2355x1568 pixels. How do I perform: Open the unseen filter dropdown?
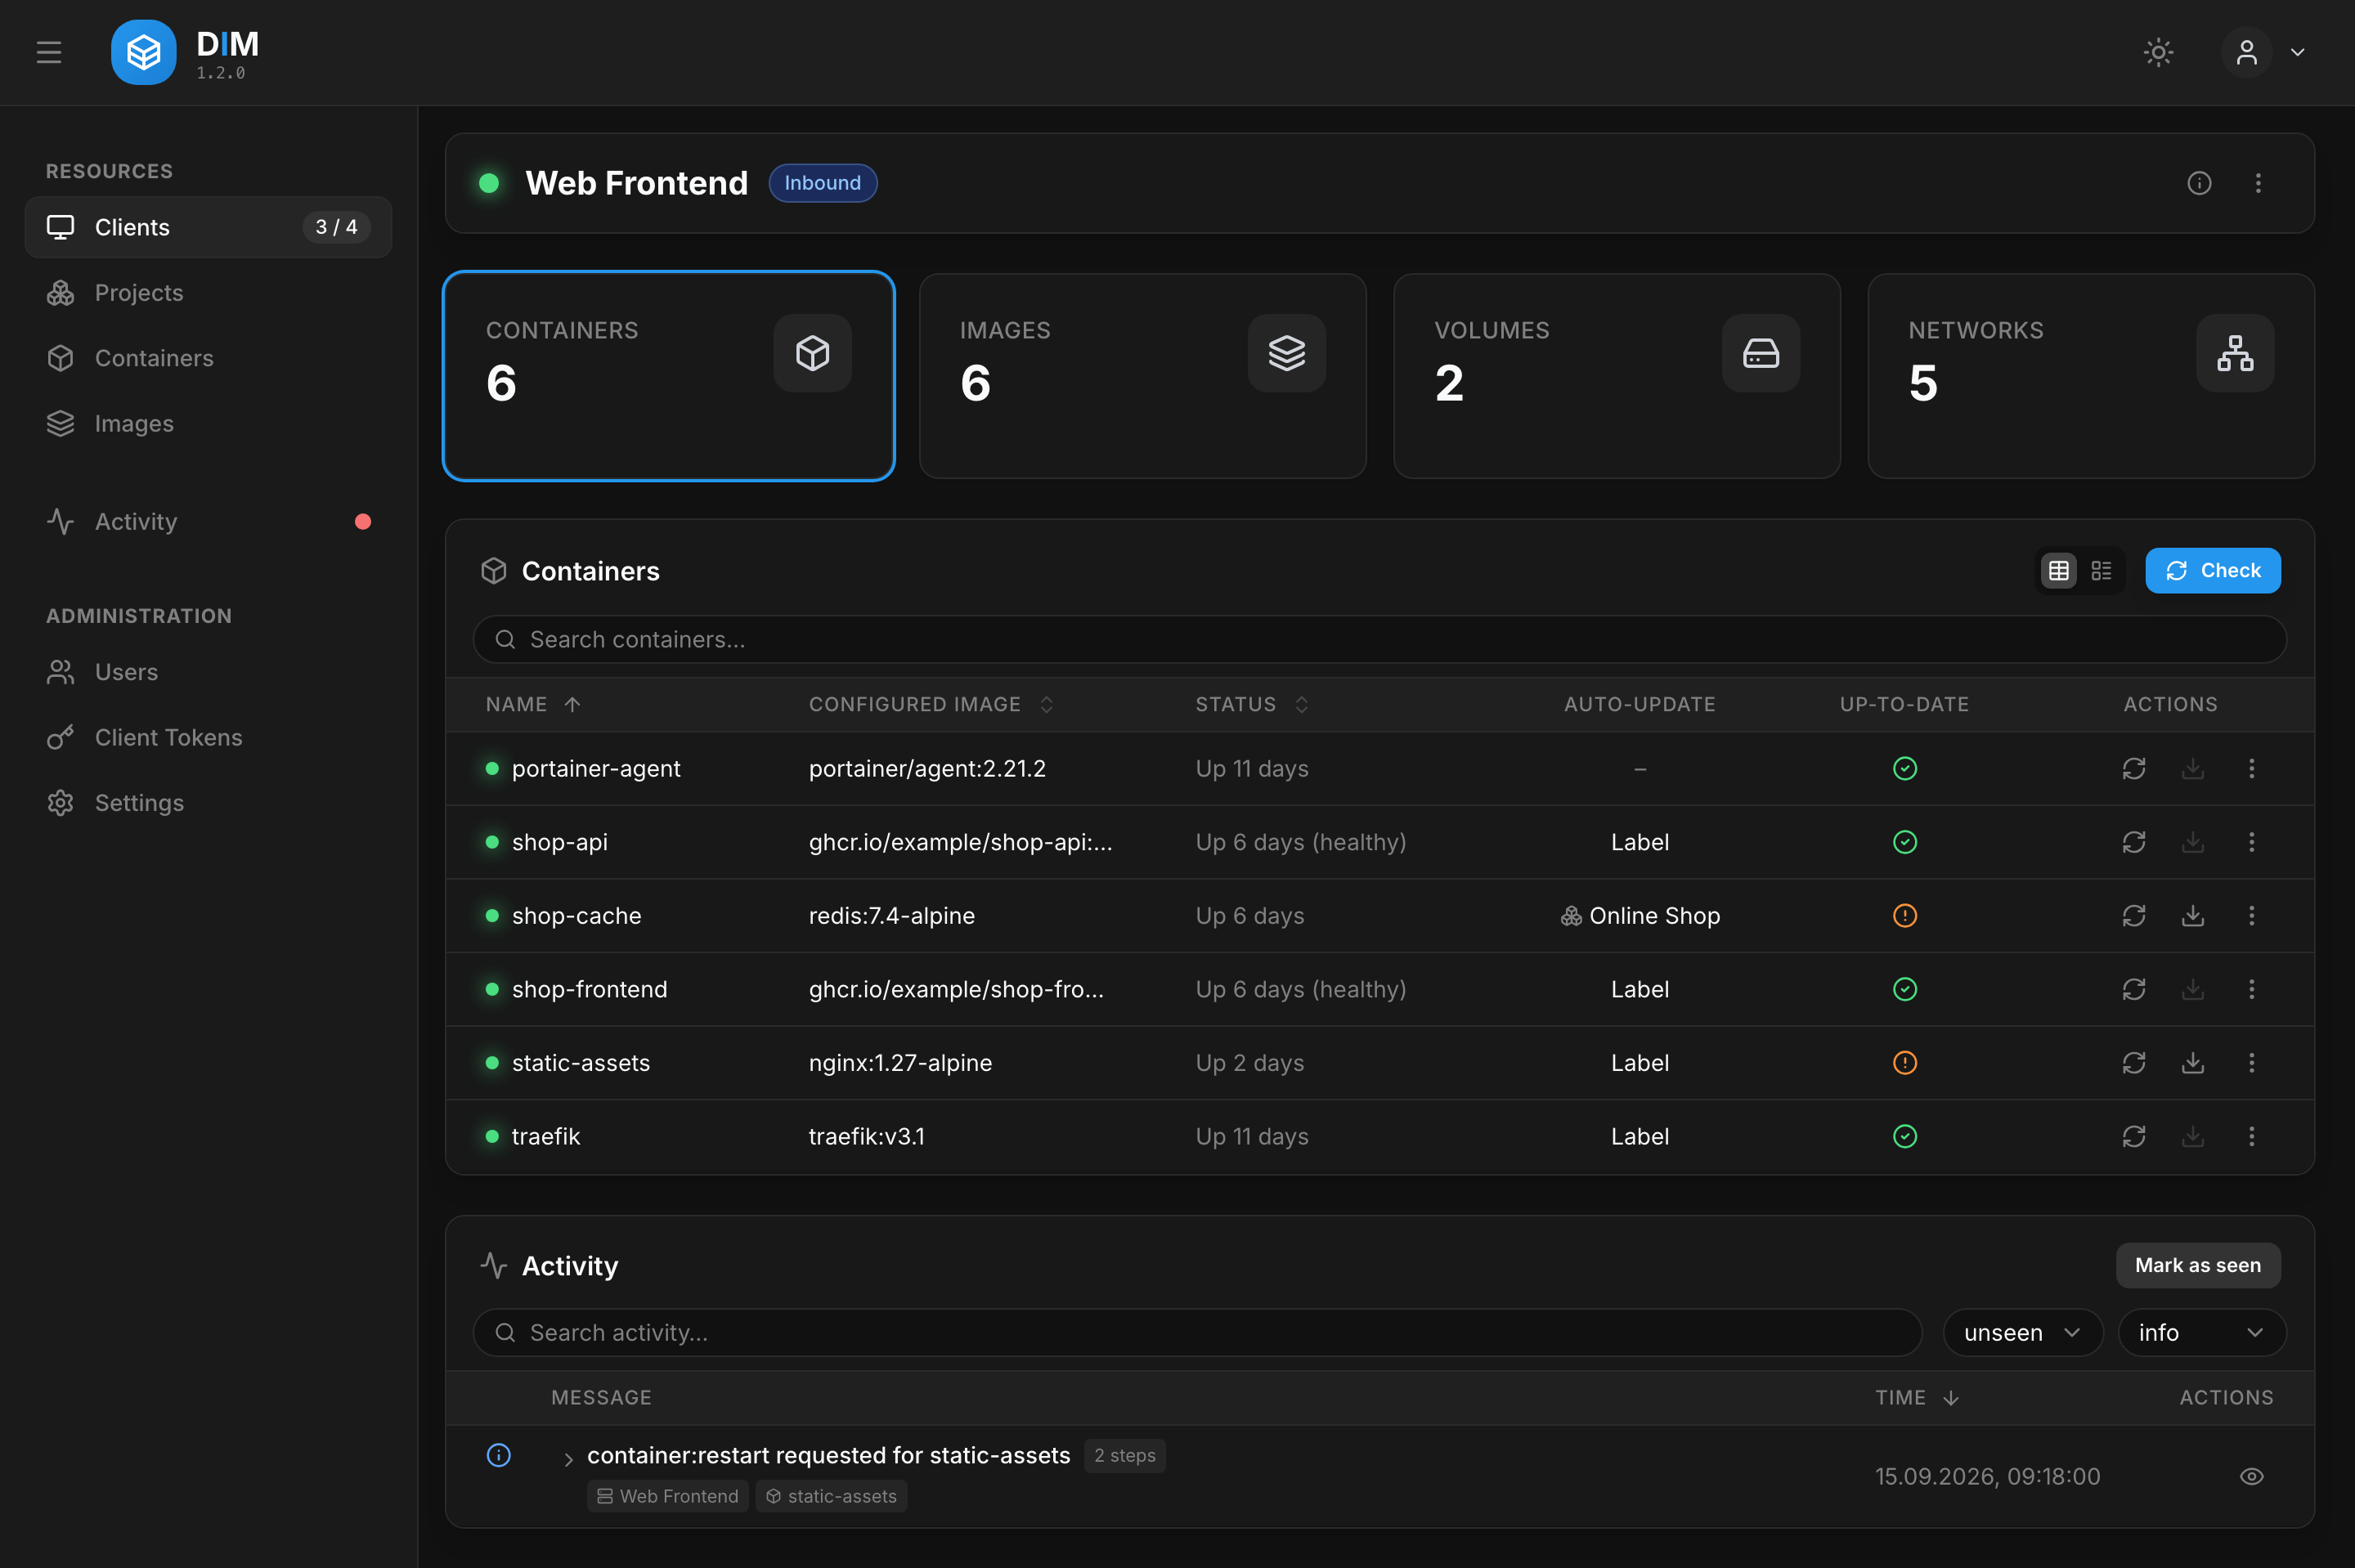coord(2022,1332)
